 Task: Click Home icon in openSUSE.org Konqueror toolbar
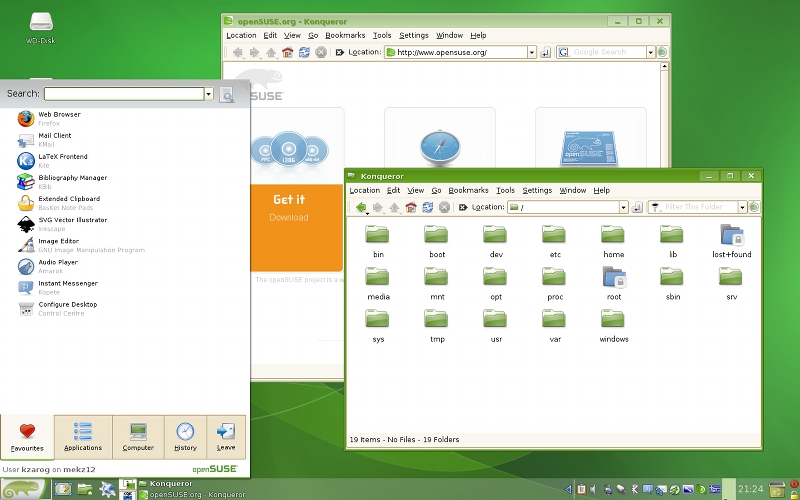pyautogui.click(x=288, y=52)
